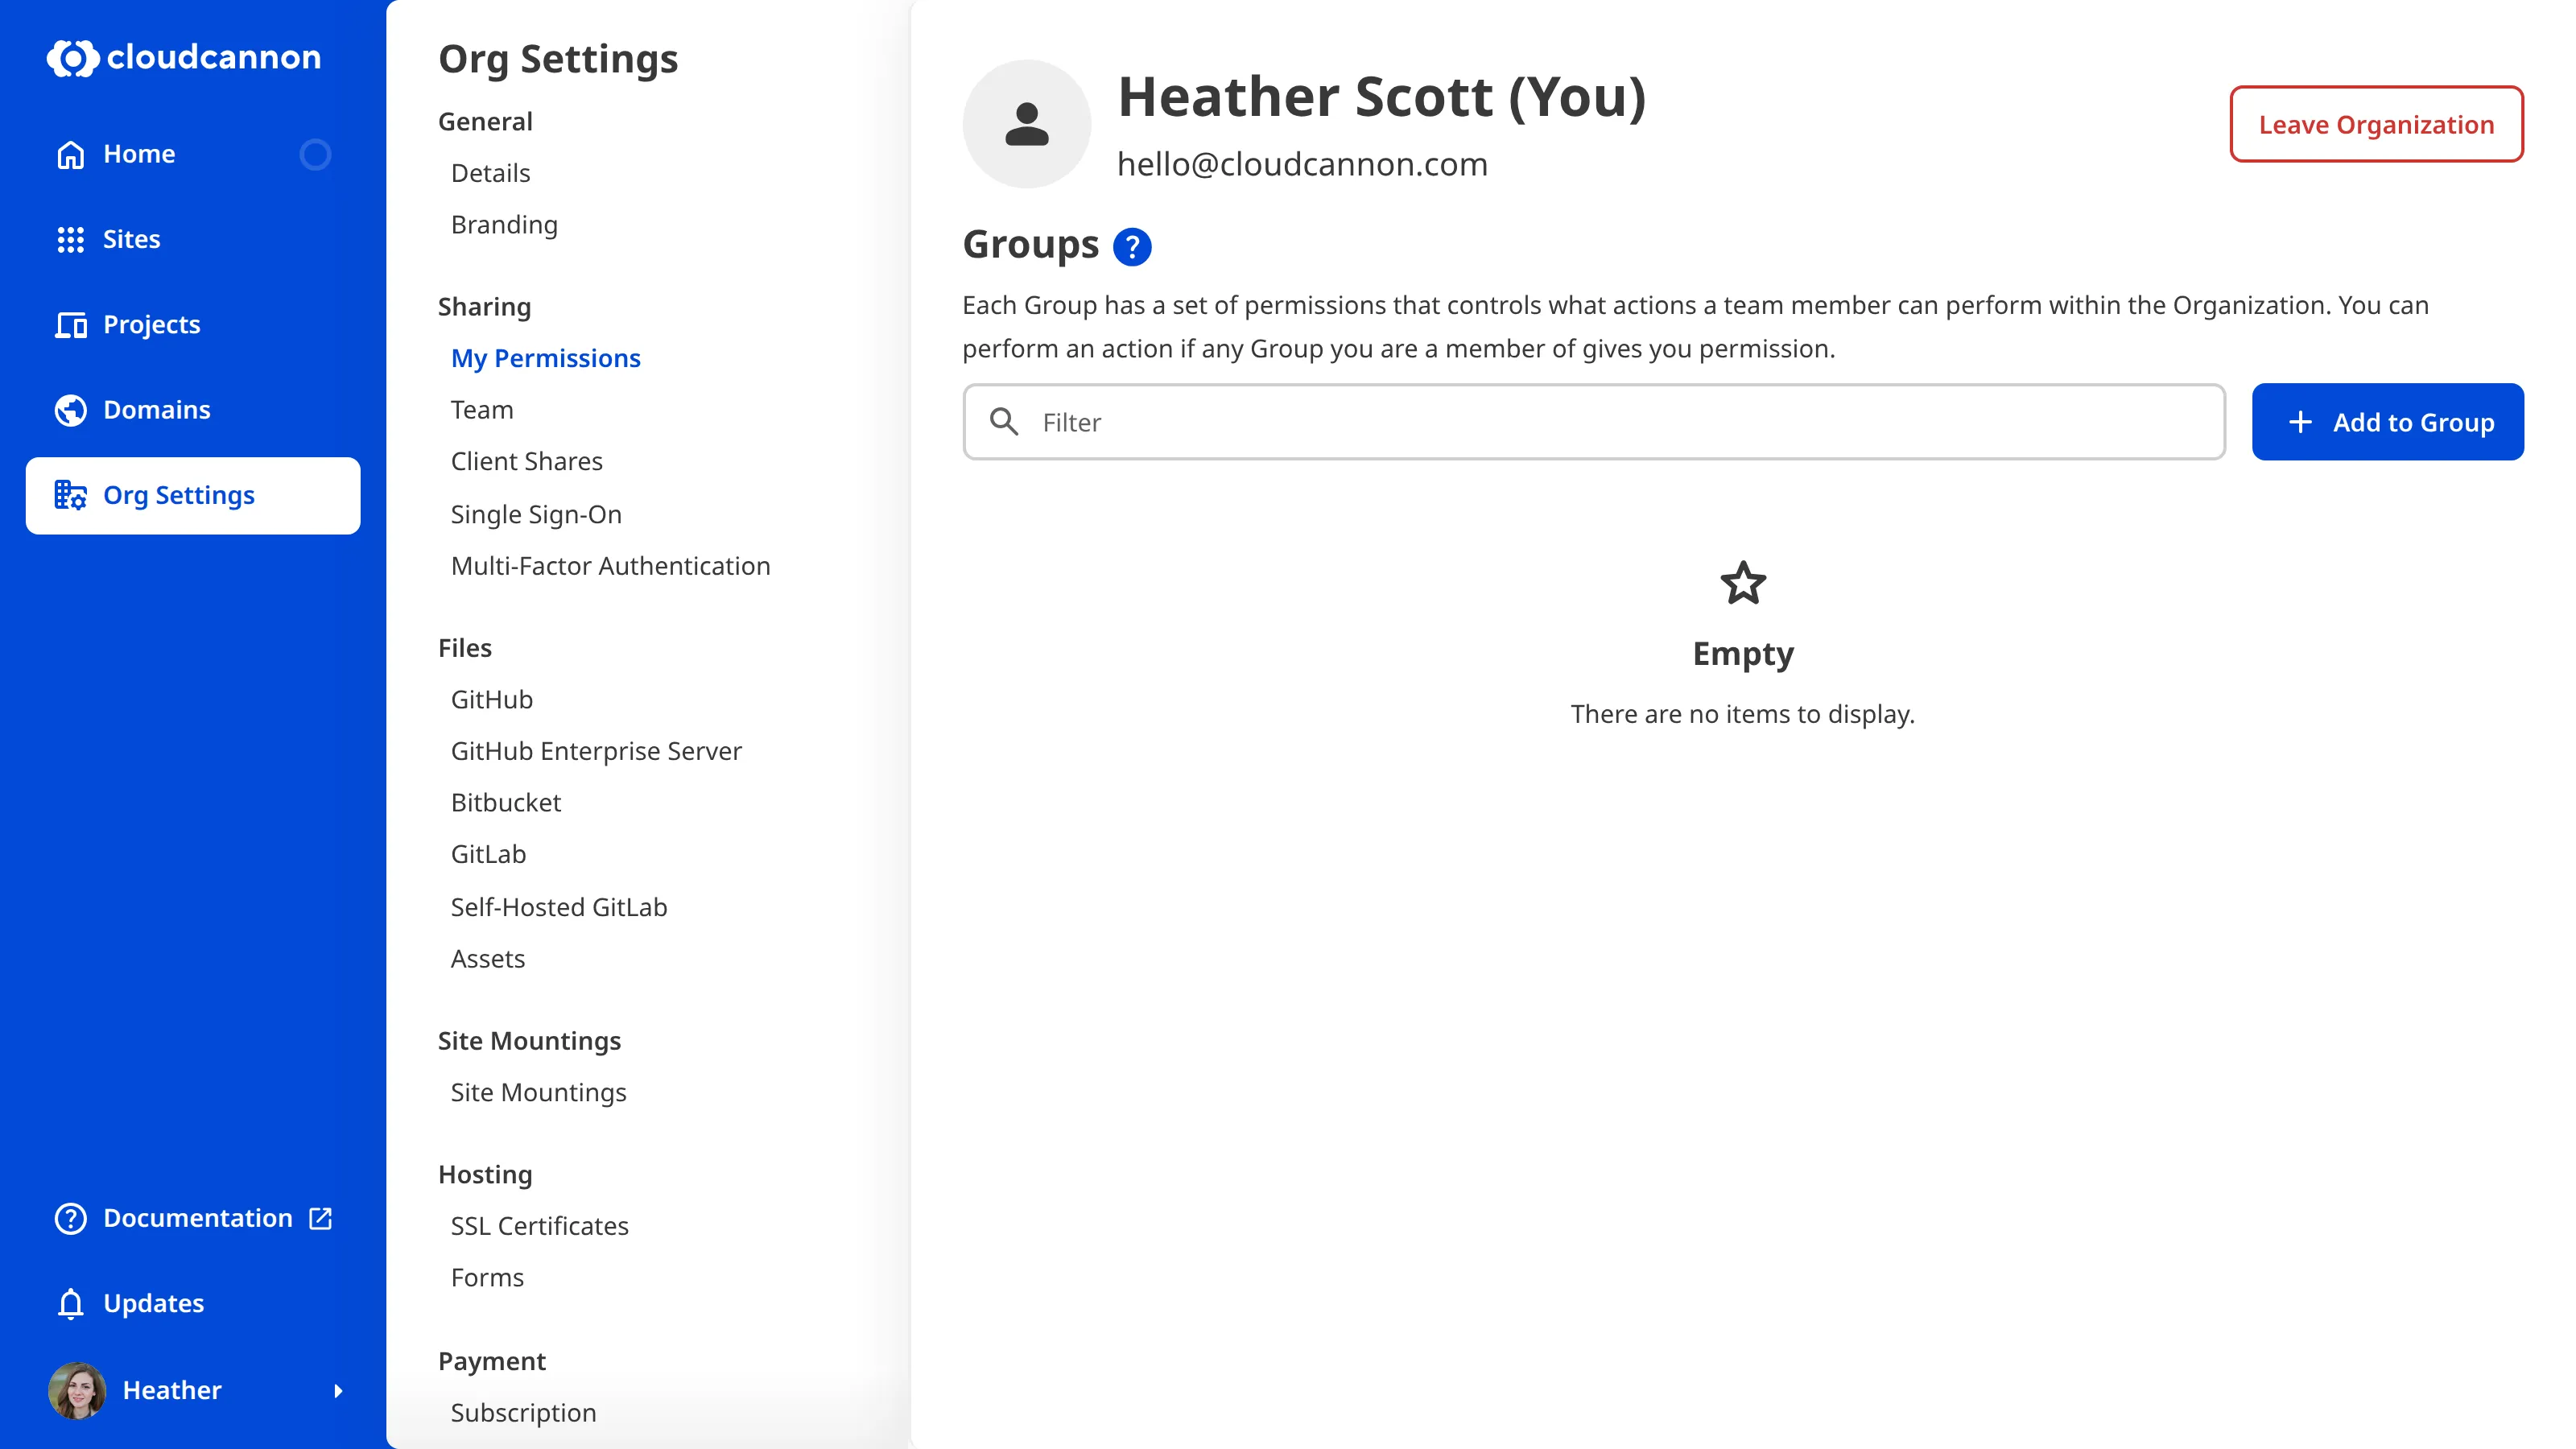Viewport: 2576px width, 1449px height.
Task: Click the Updates bell icon
Action: click(x=71, y=1303)
